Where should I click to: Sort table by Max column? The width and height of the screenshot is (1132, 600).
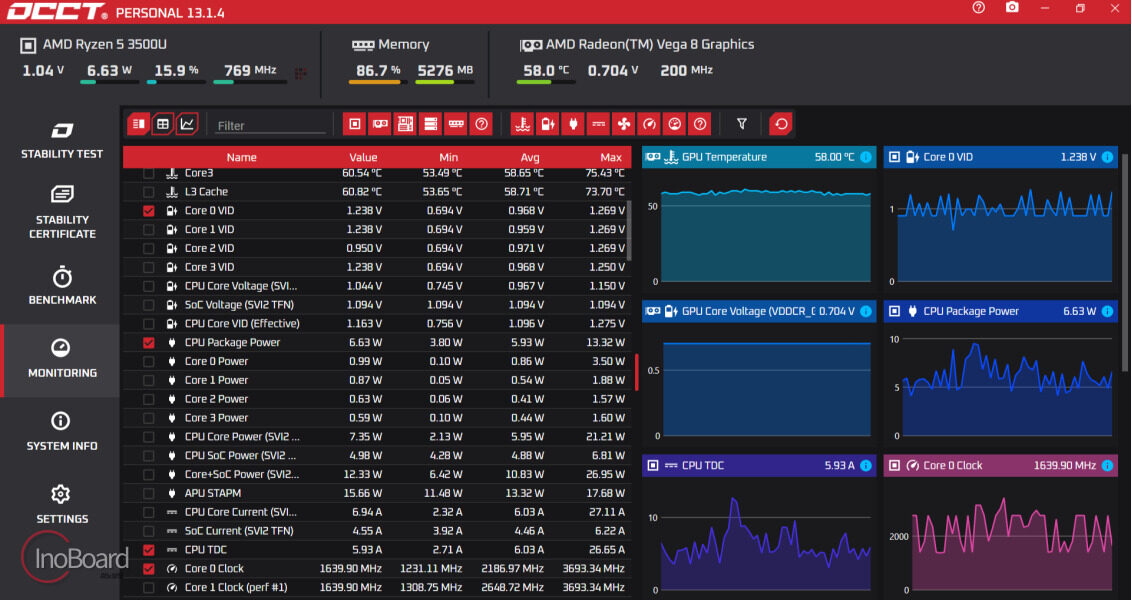[x=611, y=157]
